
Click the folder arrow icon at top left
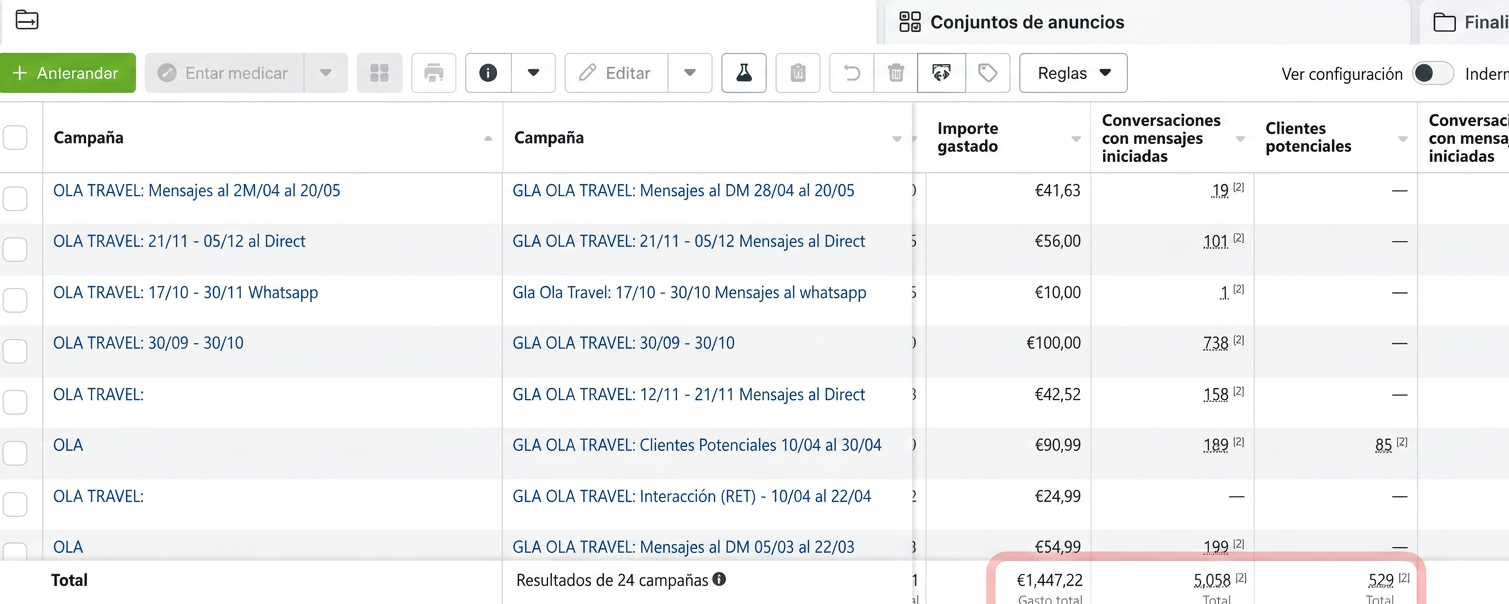pos(27,20)
